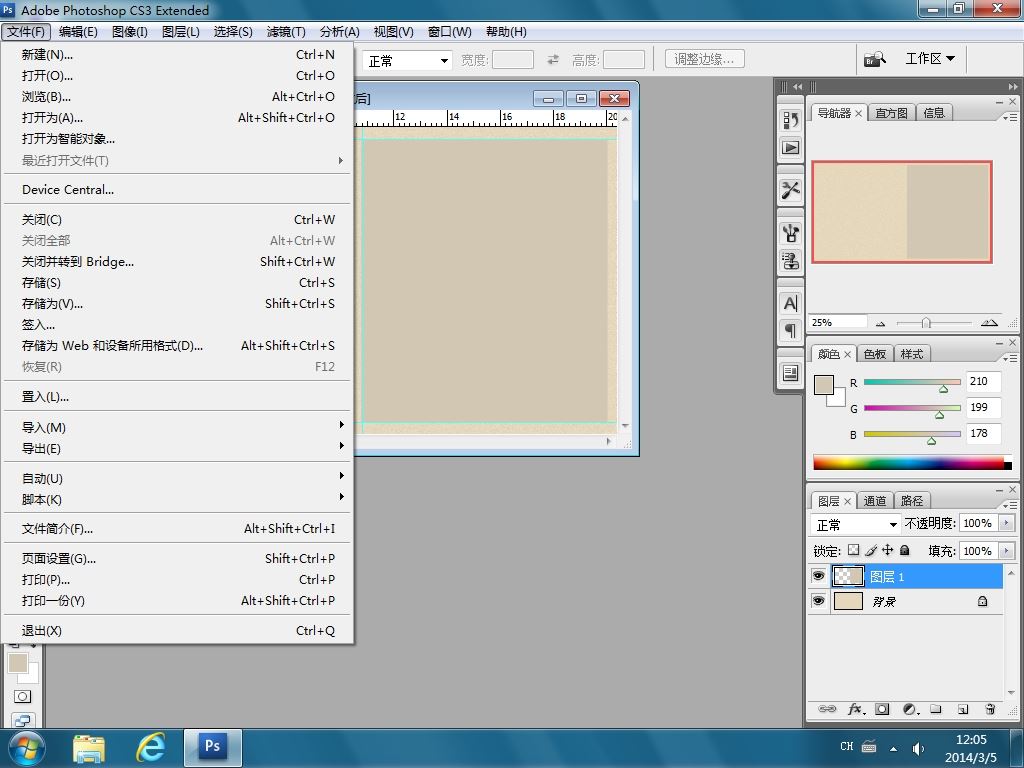Select 存储为 Web 和设备所用格式(D)...
This screenshot has height=768, width=1024.
coord(177,345)
